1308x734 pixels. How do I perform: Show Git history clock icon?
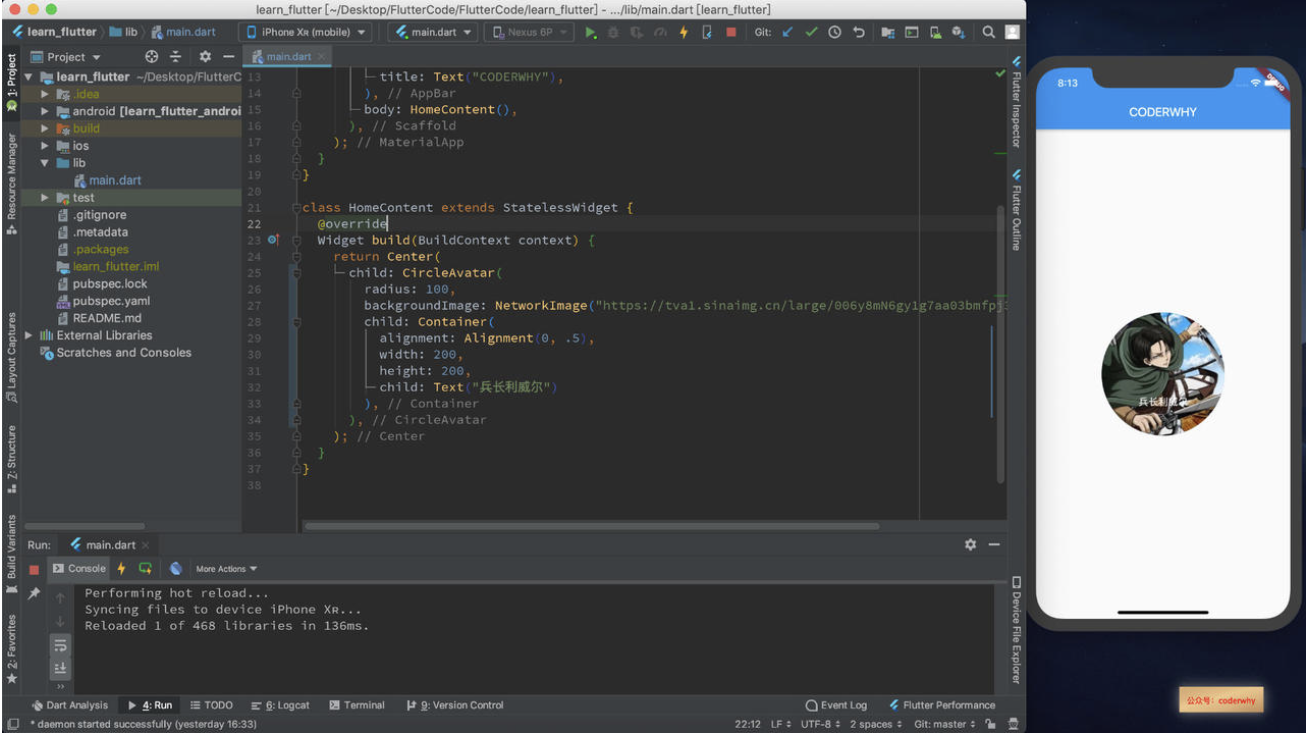pyautogui.click(x=835, y=32)
